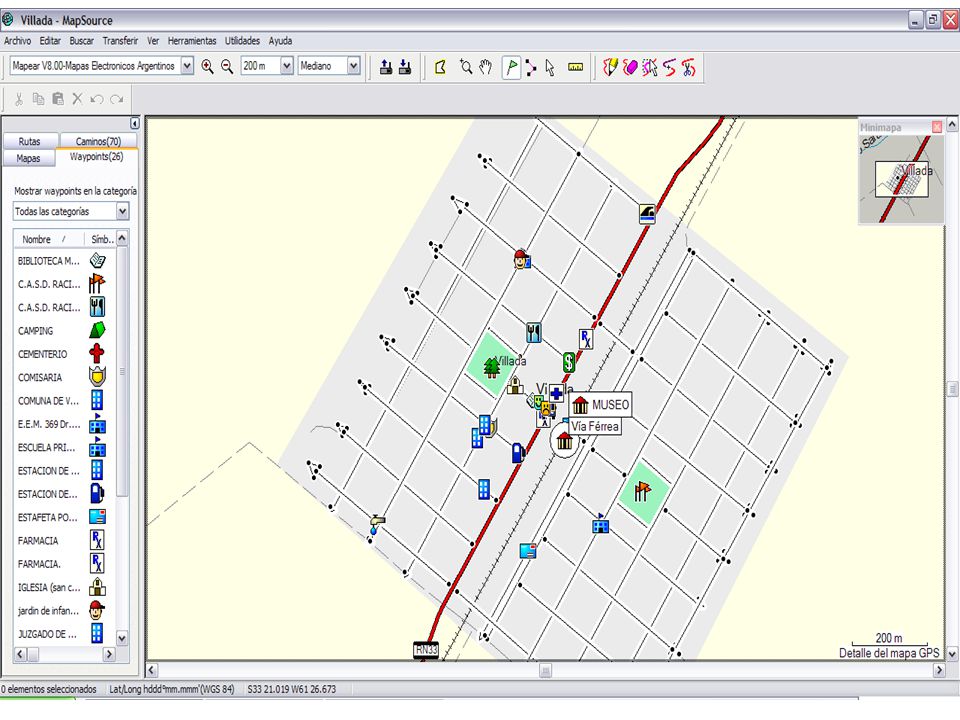Click the zoom out magnifier icon
Image resolution: width=960 pixels, height=720 pixels.
tap(227, 67)
